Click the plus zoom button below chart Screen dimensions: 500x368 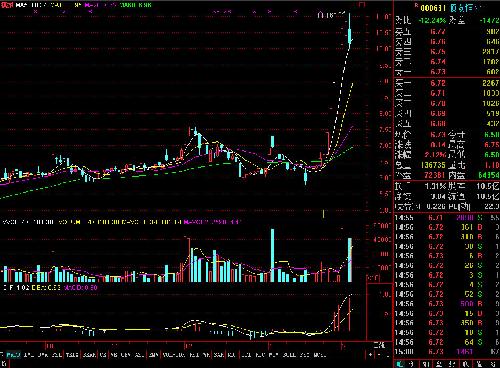(370, 355)
